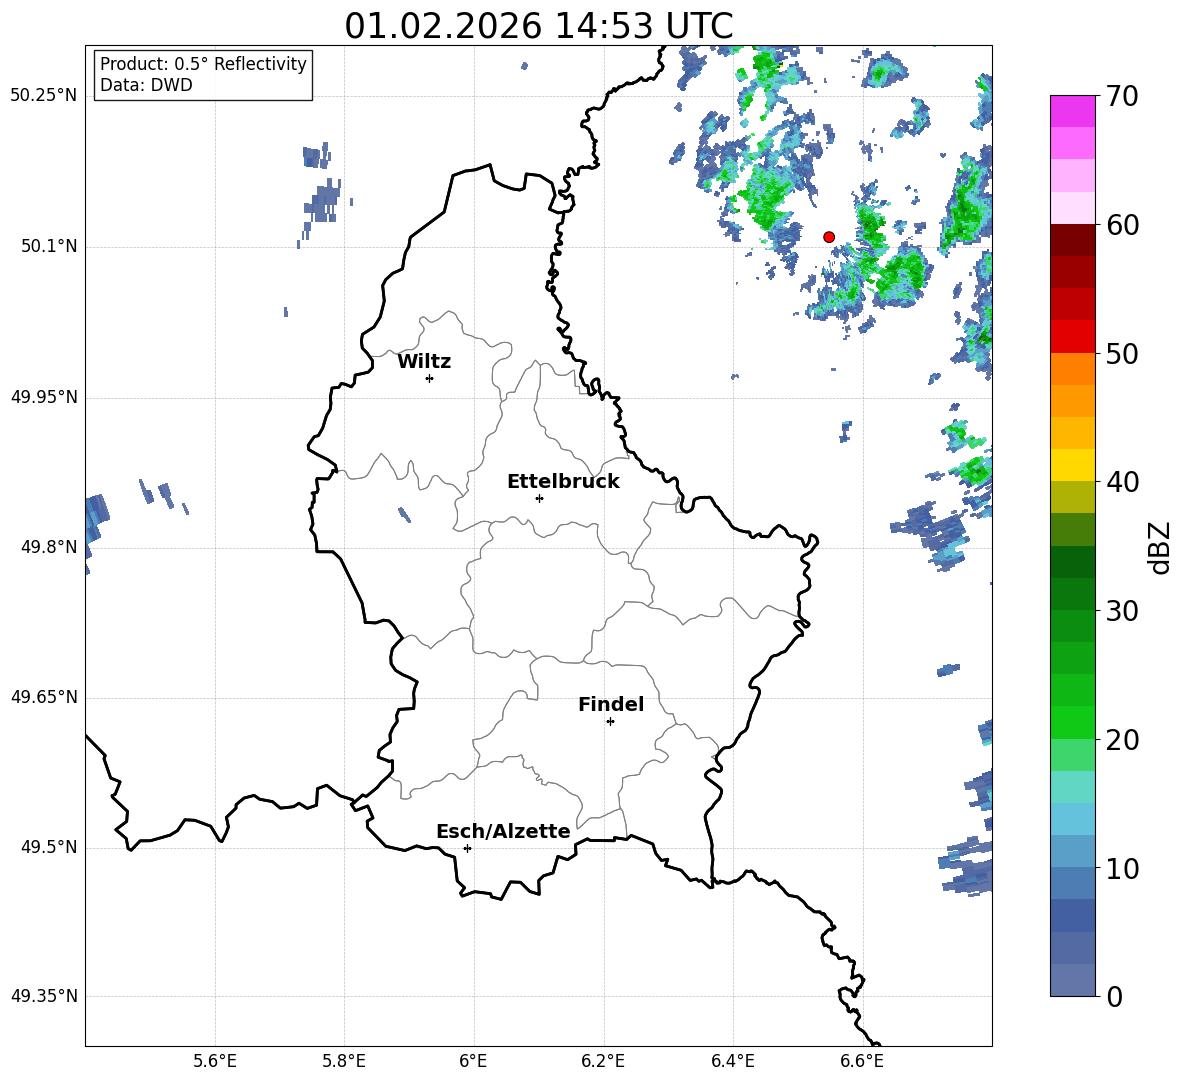Click the title 01.02.2026 14:53 UTC
This screenshot has width=1184, height=1081.
(538, 26)
